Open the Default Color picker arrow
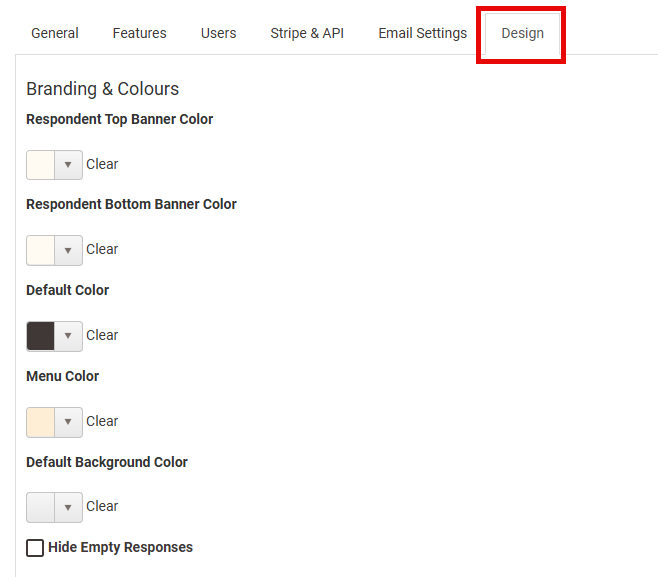This screenshot has width=658, height=577. pyautogui.click(x=68, y=336)
